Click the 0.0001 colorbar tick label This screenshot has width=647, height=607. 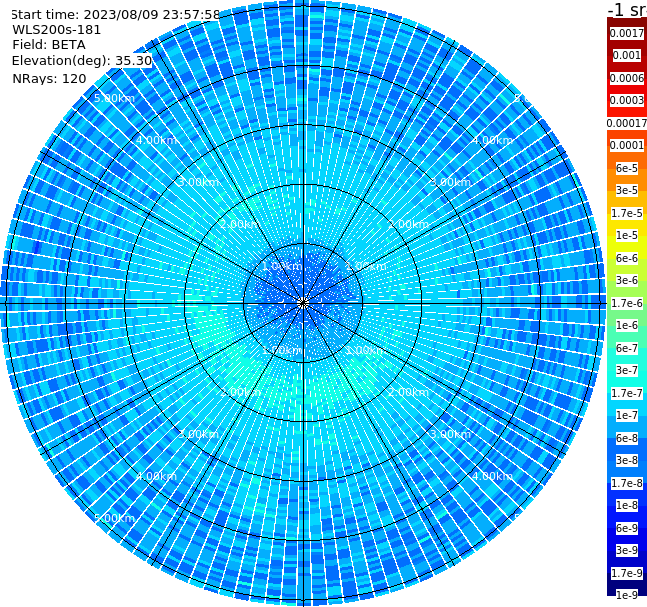click(627, 145)
